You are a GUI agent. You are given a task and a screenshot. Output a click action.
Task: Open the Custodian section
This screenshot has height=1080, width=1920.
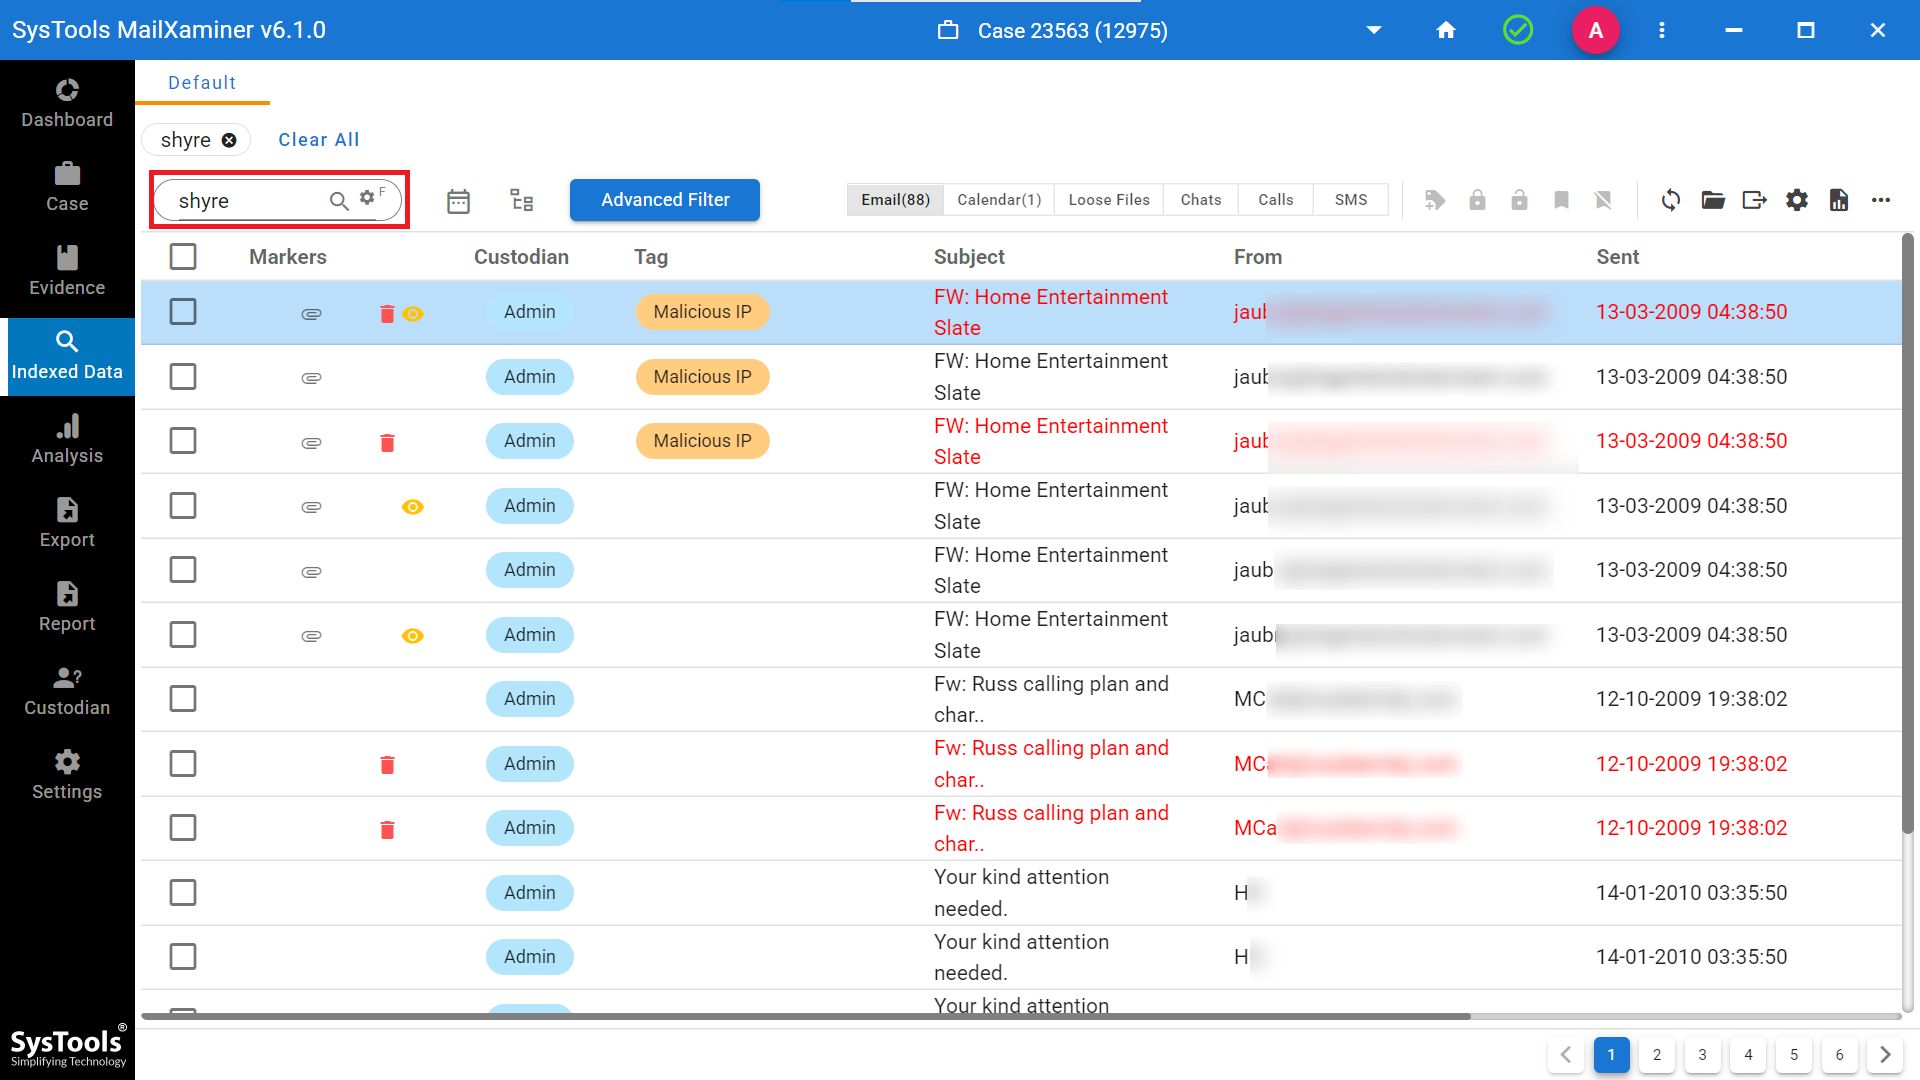[67, 692]
